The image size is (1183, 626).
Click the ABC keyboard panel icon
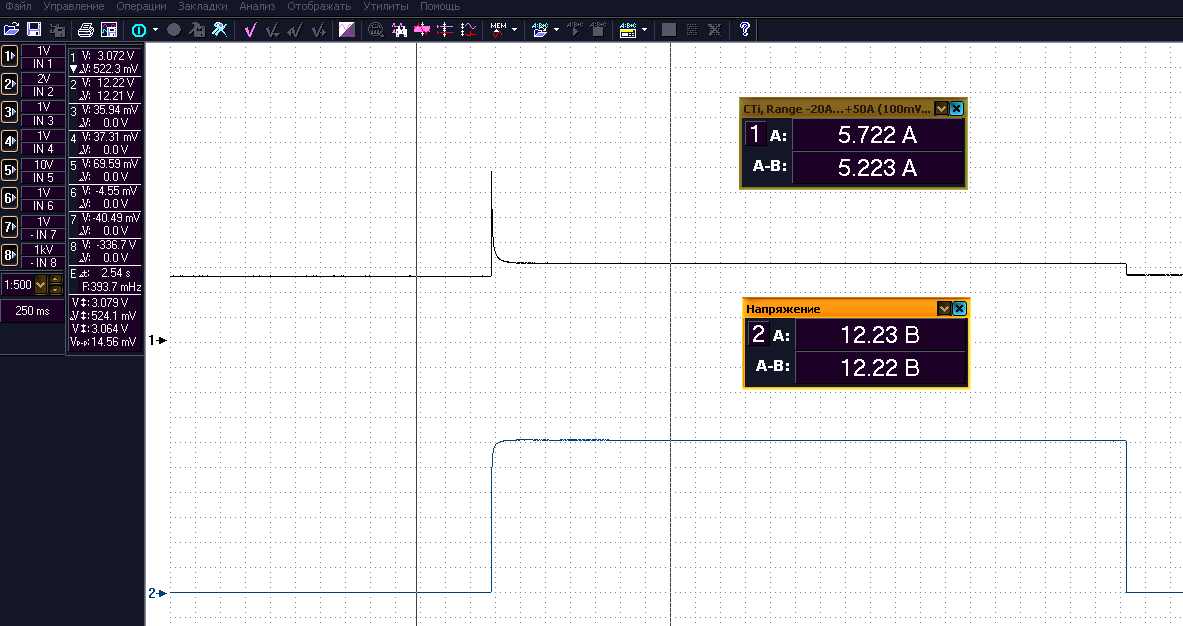click(x=628, y=29)
